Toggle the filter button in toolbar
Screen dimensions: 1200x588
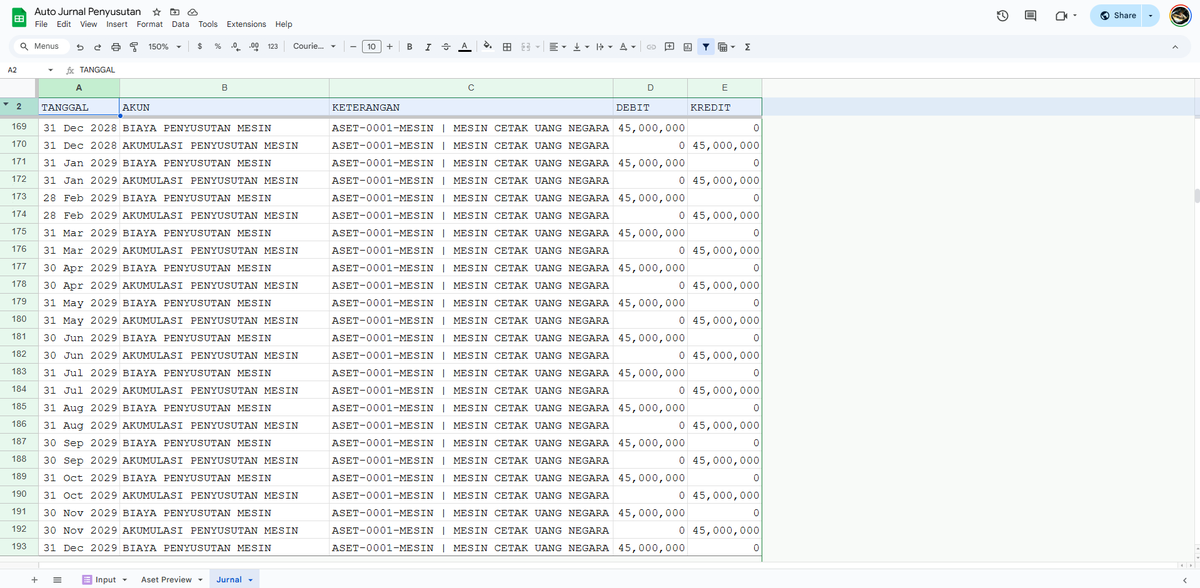pos(706,46)
